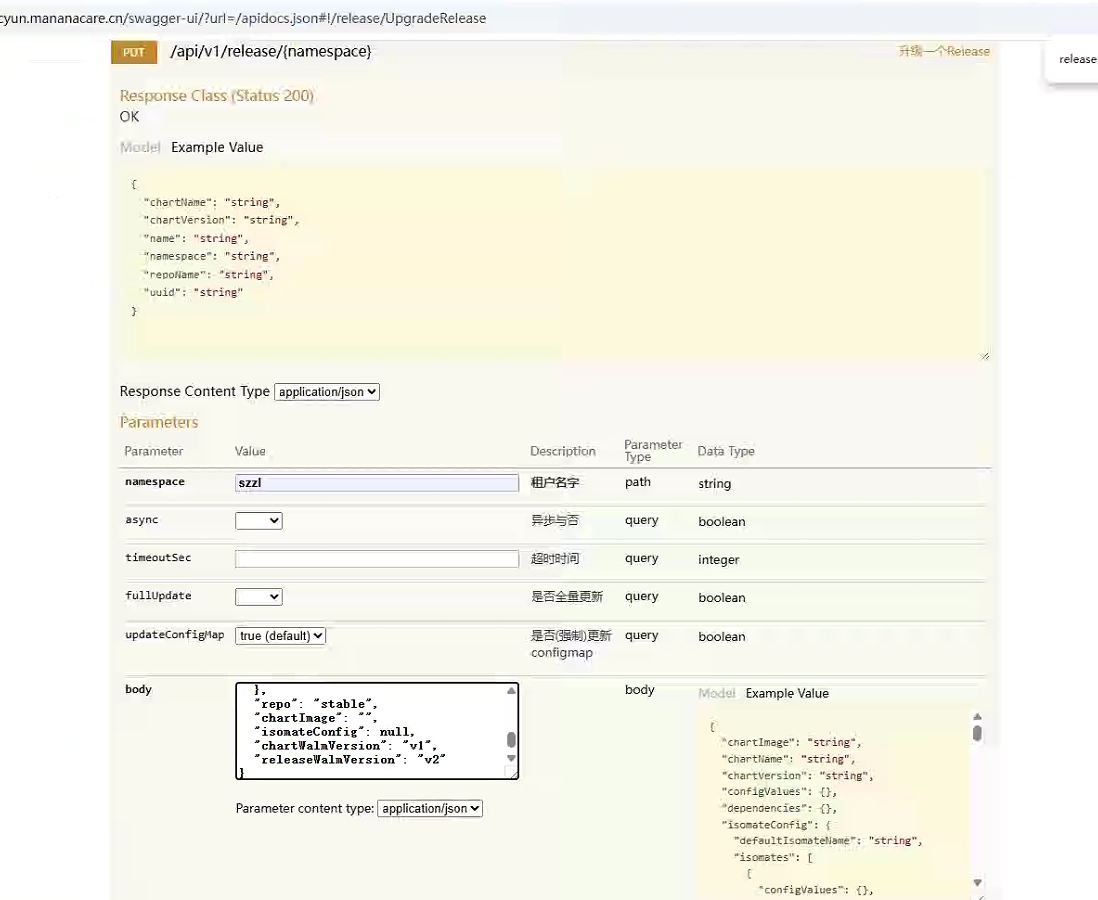Focus the timeoutSec input field

coord(377,559)
